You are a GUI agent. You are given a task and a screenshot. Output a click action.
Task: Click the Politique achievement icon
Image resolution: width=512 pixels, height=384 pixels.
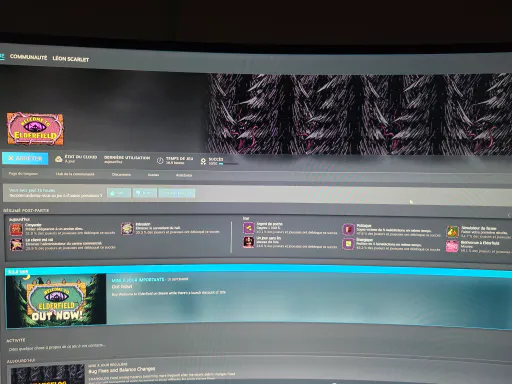(x=348, y=229)
